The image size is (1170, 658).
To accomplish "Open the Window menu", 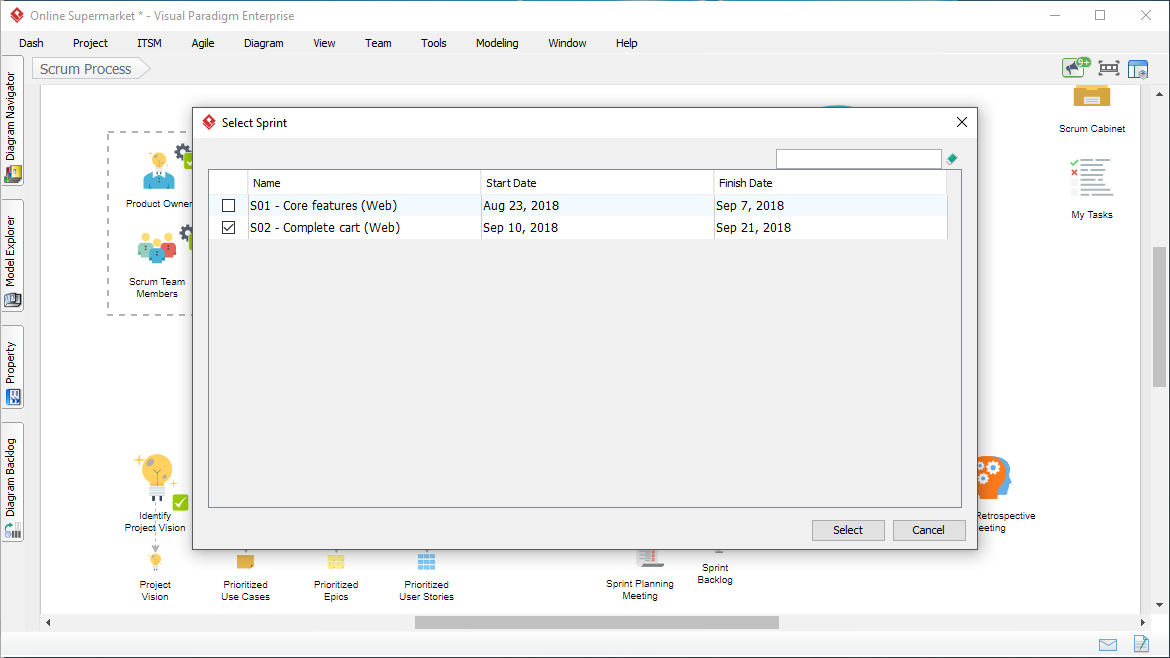I will (x=567, y=43).
